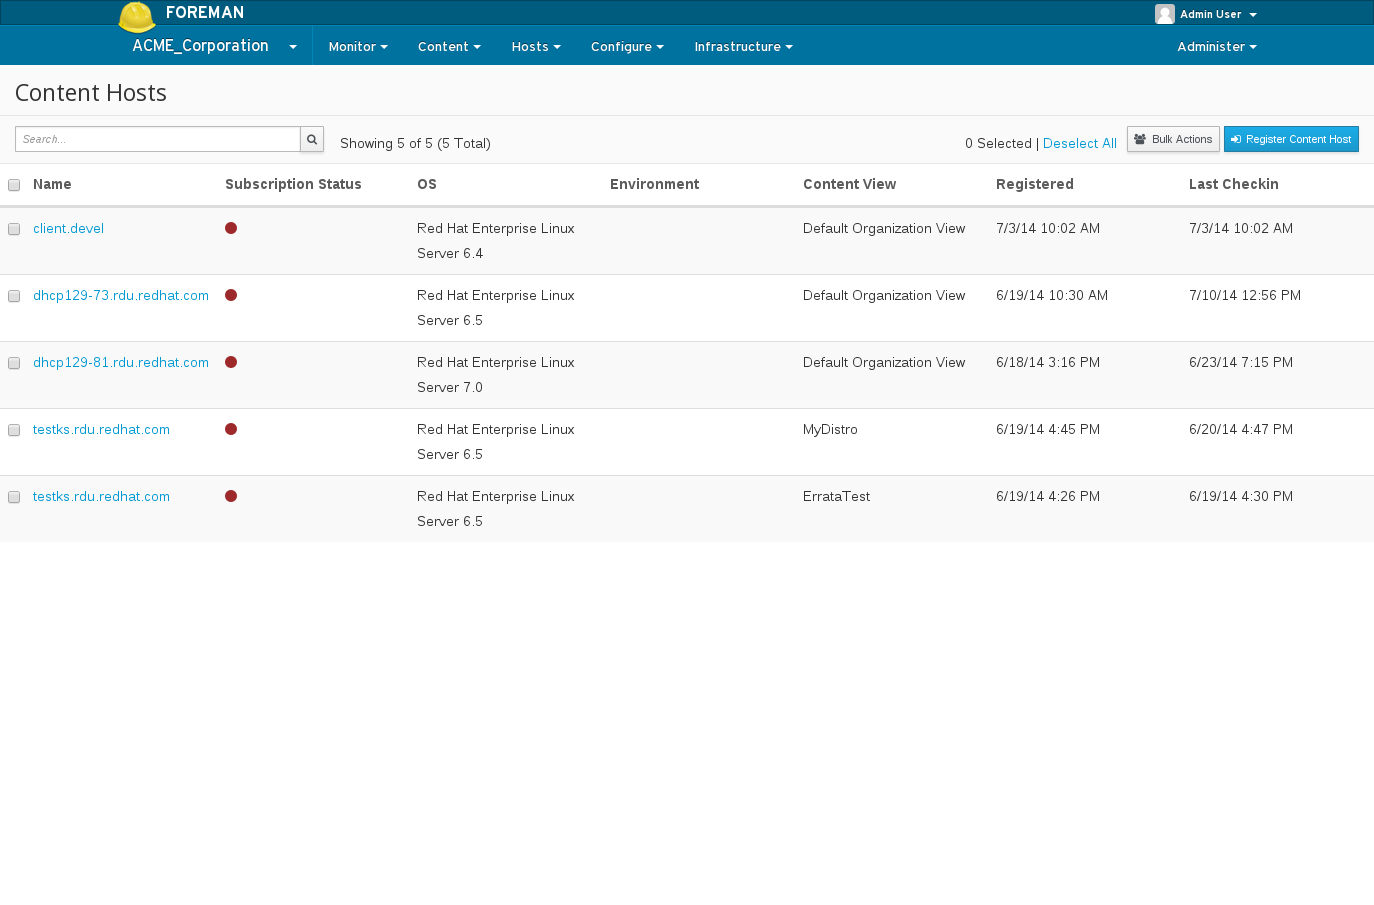Click the FOREMAN brand title
1374x905 pixels.
[205, 12]
